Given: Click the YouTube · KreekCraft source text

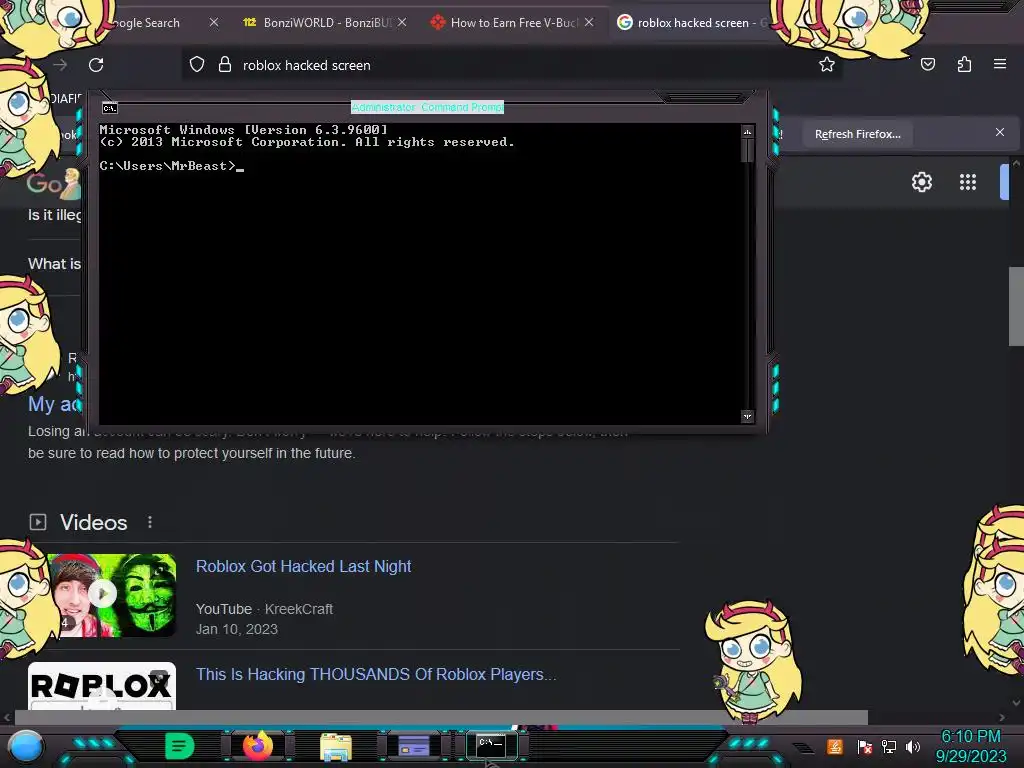Looking at the screenshot, I should point(264,609).
